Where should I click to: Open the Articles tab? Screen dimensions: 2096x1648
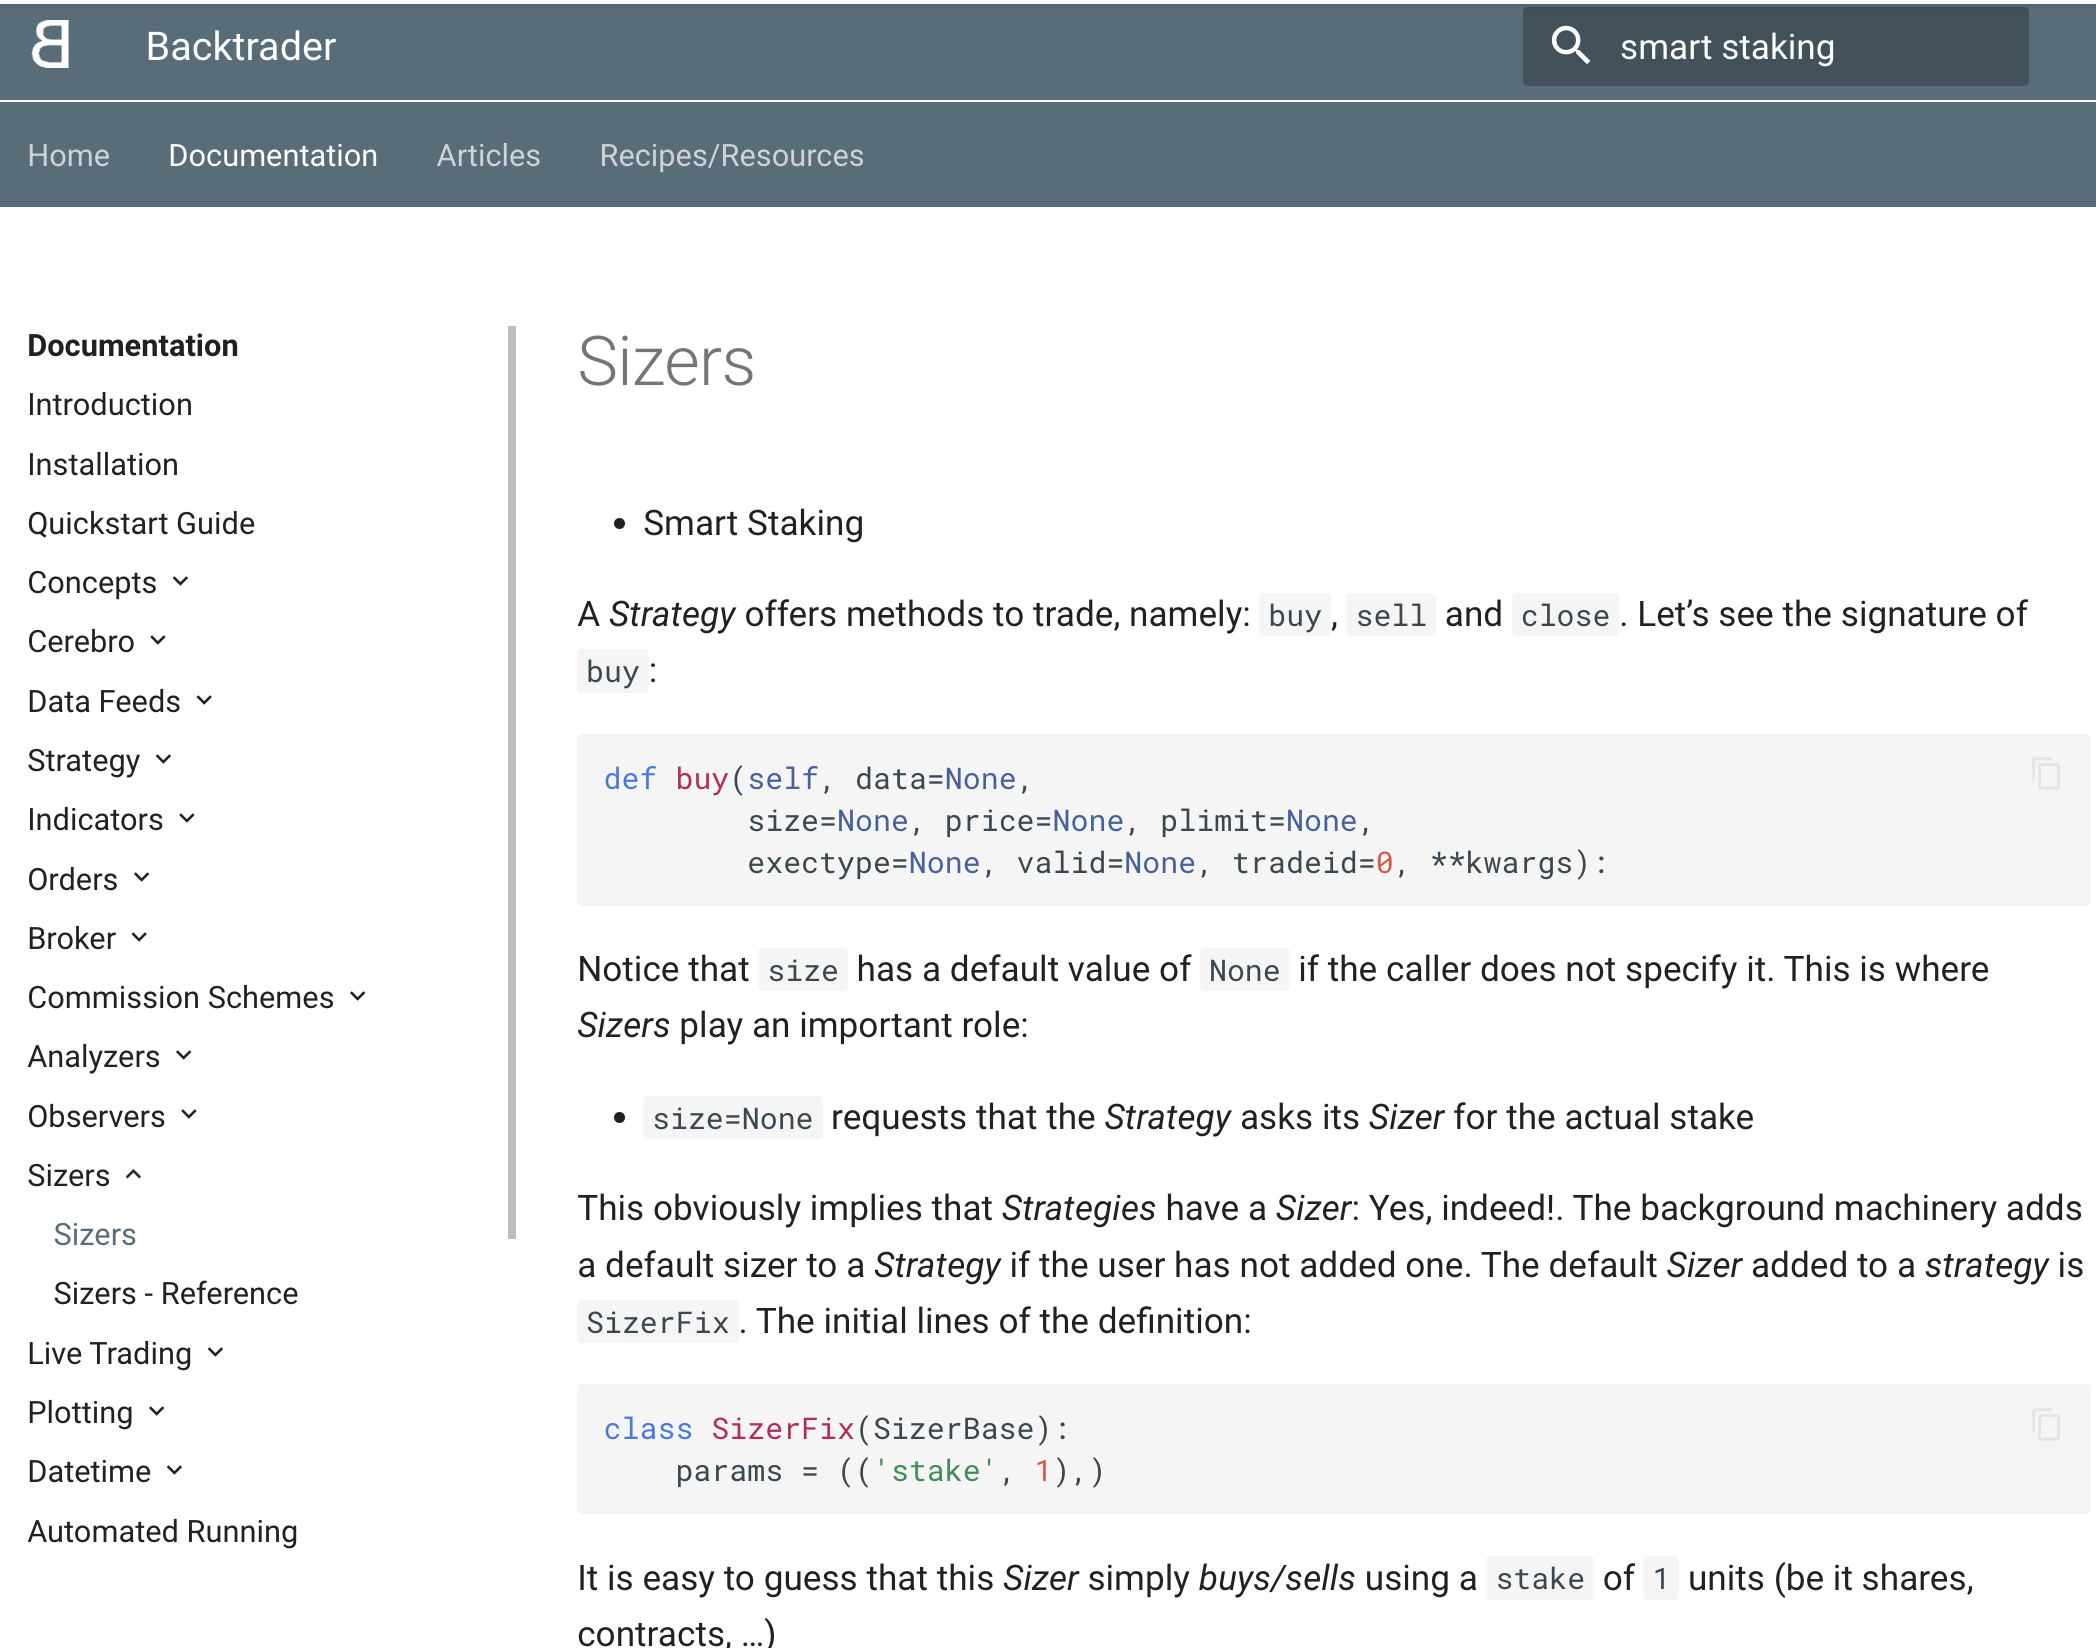pyautogui.click(x=488, y=155)
